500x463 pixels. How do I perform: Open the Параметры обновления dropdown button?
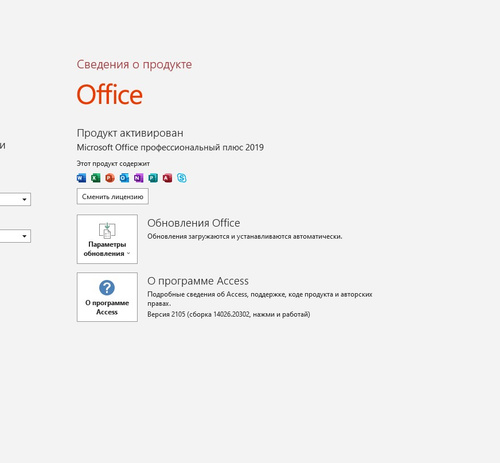click(107, 239)
